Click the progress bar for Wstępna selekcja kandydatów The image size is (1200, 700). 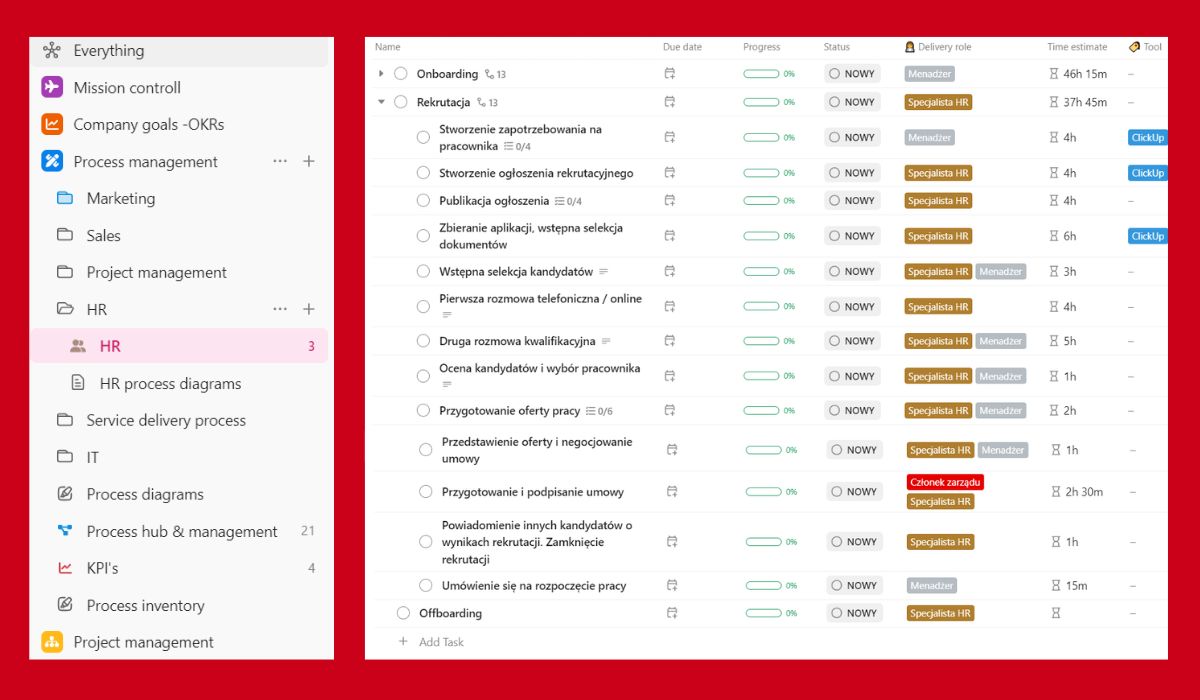click(761, 272)
